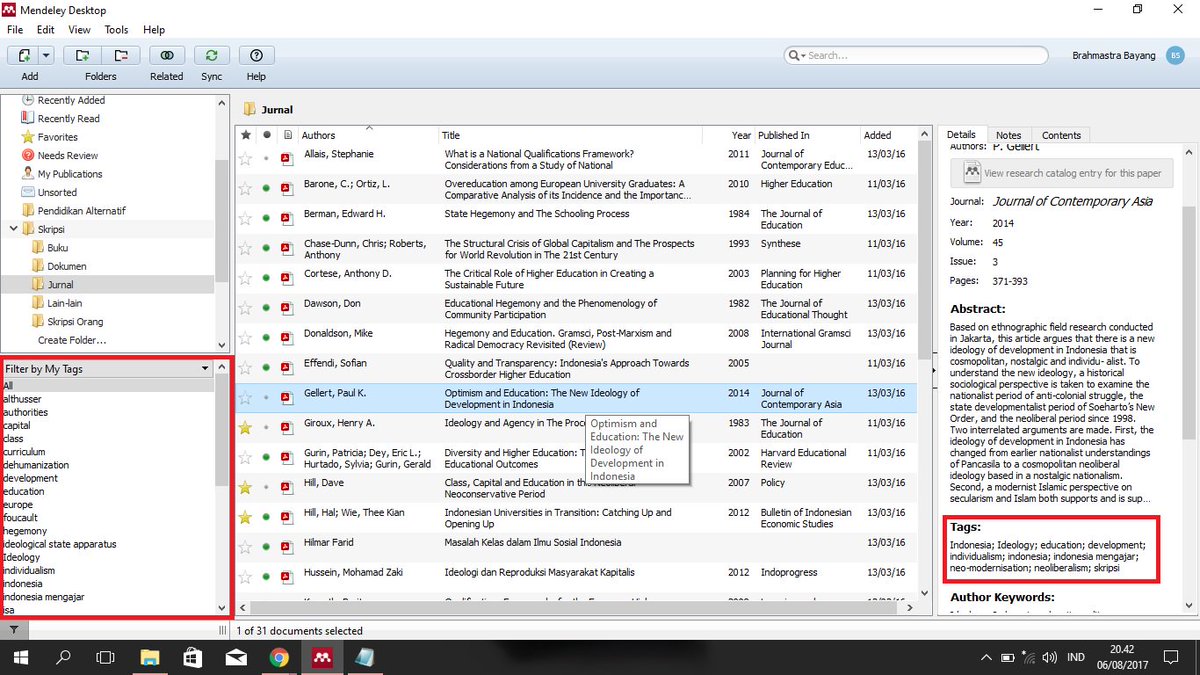Select My Publications in the sidebar
This screenshot has height=675, width=1200.
point(69,174)
